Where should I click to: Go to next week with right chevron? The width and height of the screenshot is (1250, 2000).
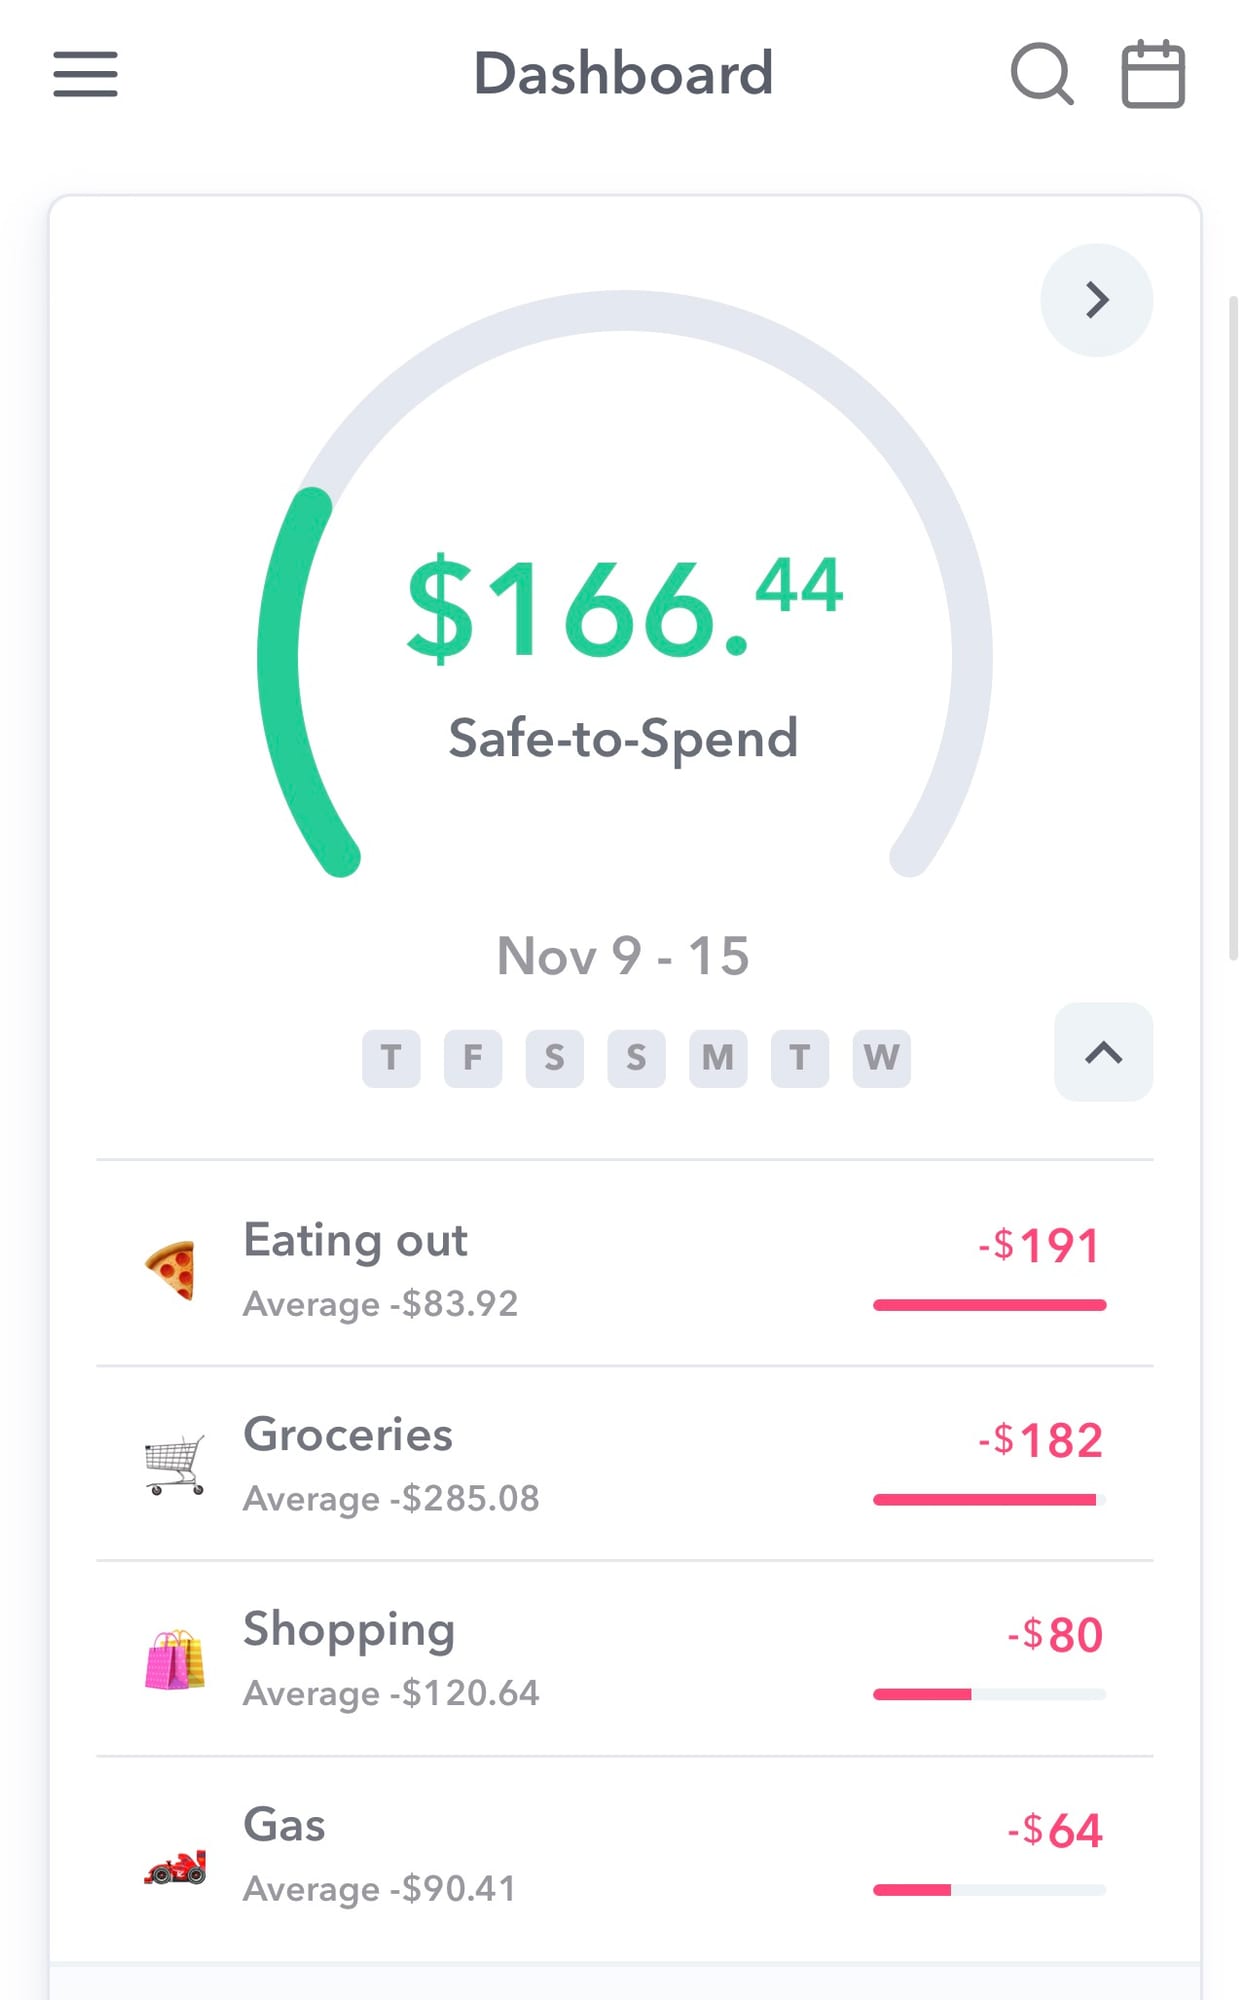pyautogui.click(x=1097, y=300)
